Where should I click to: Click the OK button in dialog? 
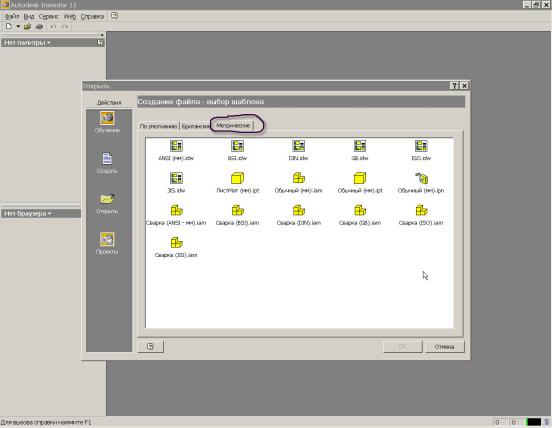click(402, 347)
